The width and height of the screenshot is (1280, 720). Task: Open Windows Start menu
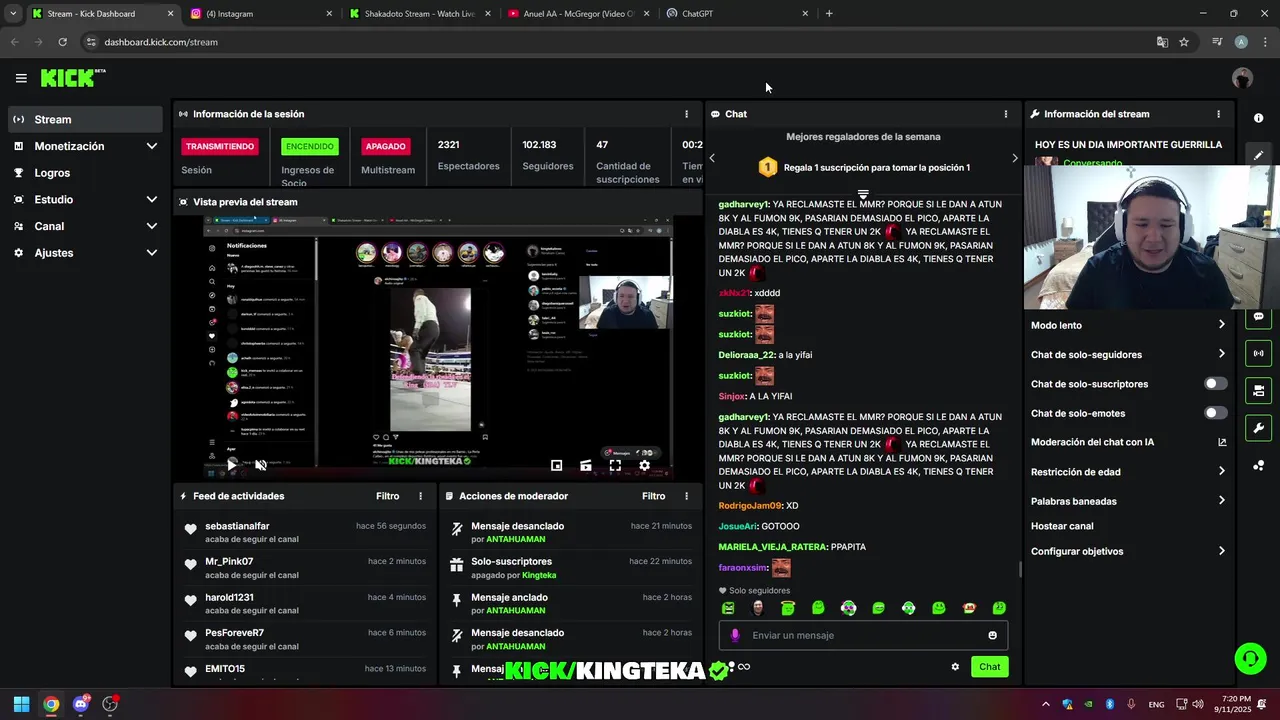[21, 704]
